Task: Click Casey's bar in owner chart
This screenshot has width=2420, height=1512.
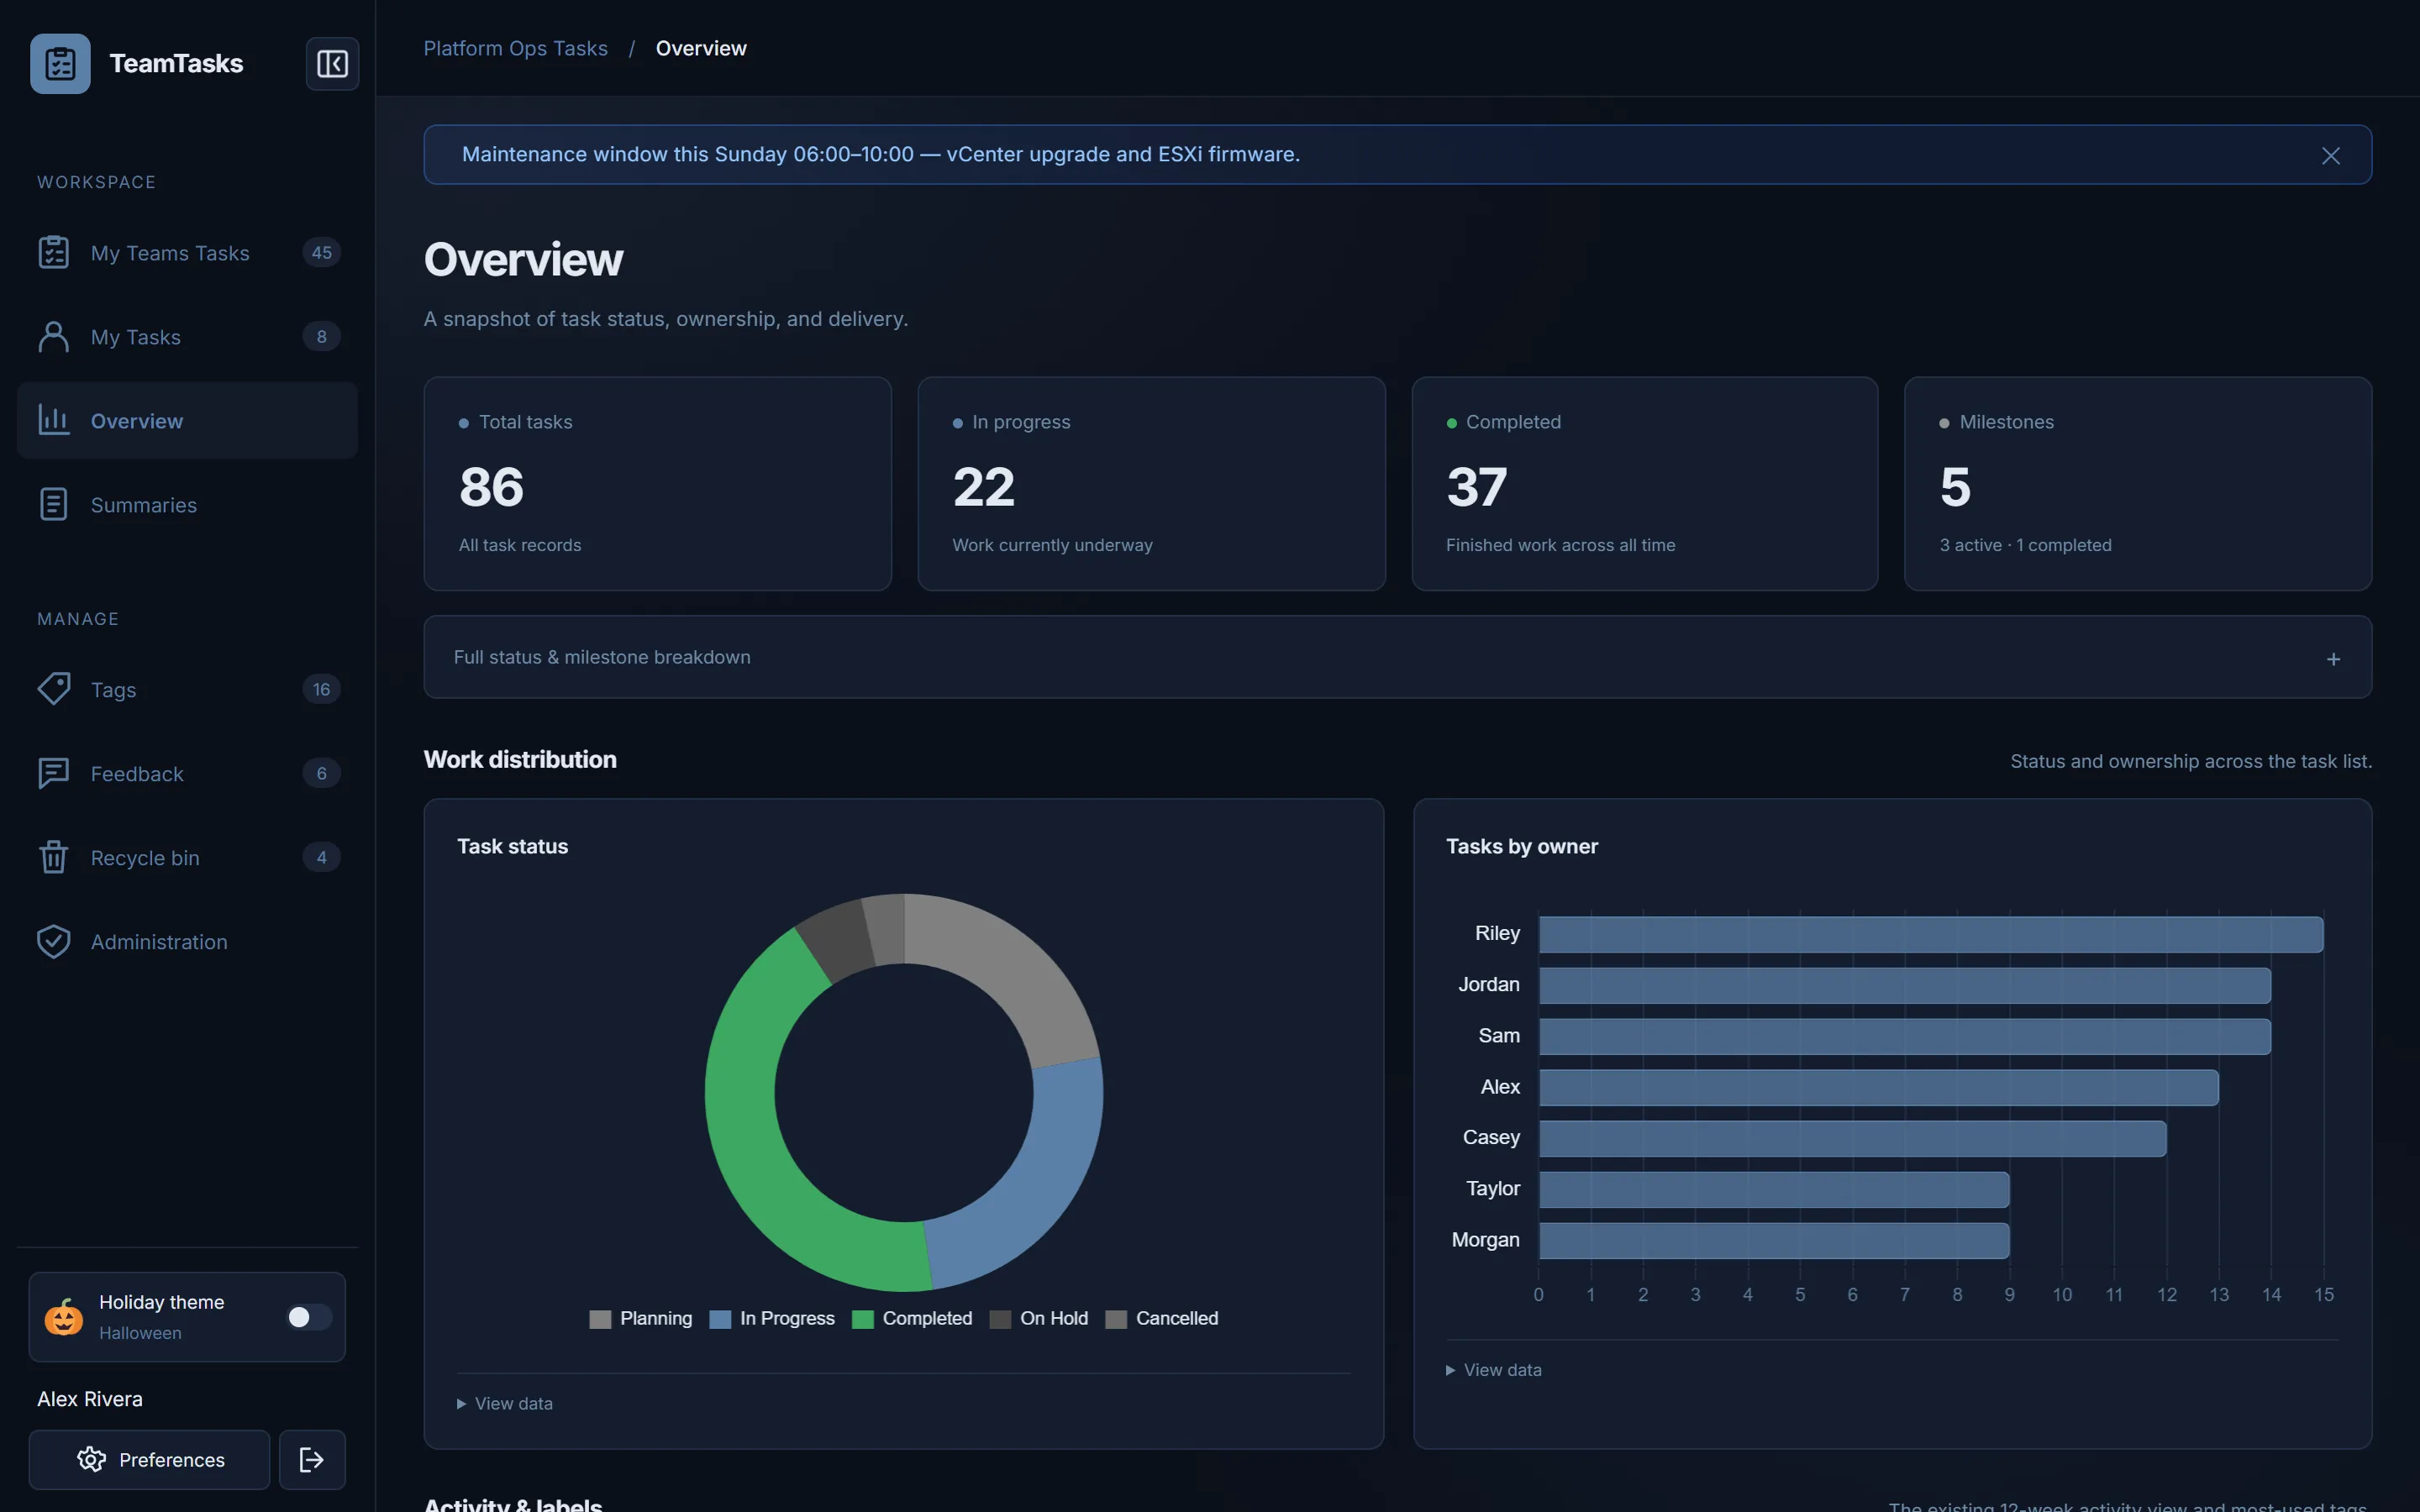Action: click(x=1852, y=1138)
